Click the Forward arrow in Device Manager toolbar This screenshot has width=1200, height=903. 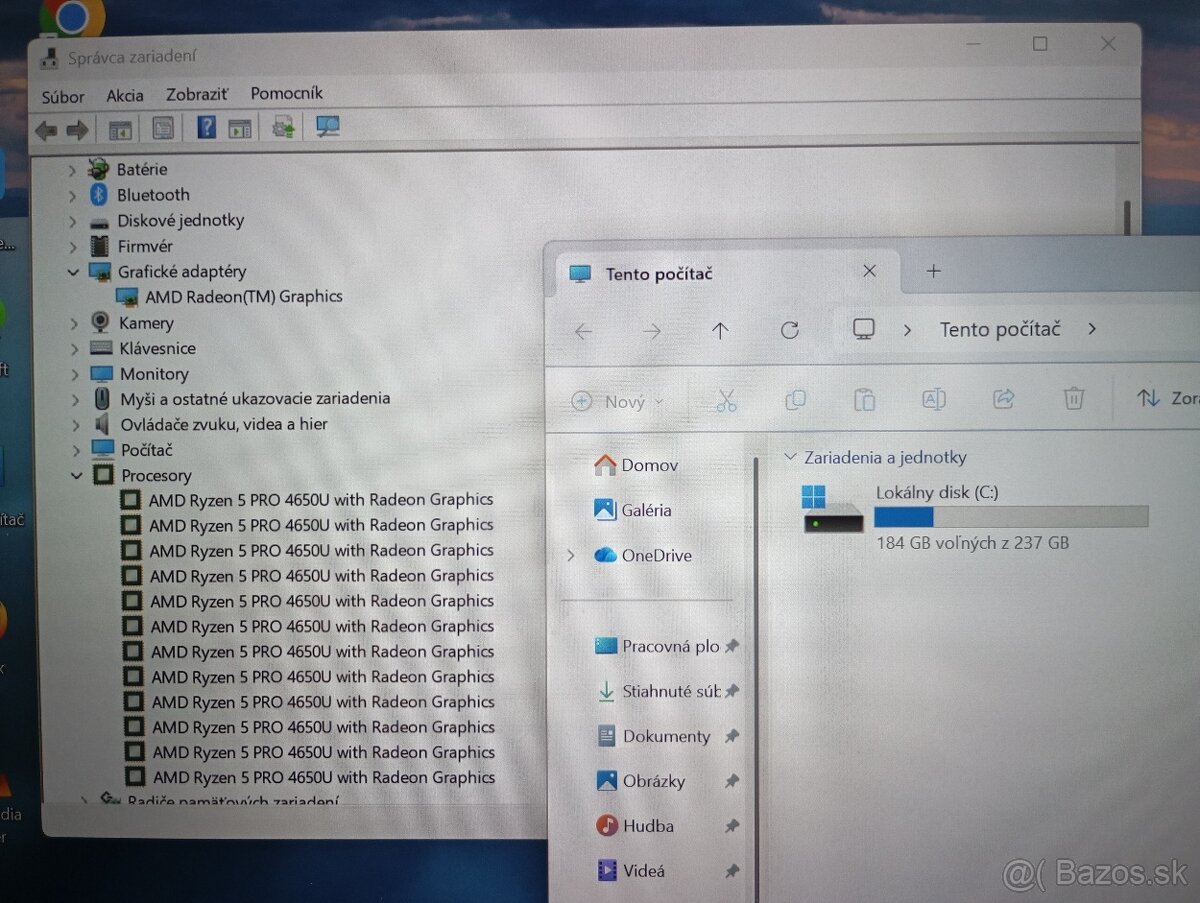point(77,130)
